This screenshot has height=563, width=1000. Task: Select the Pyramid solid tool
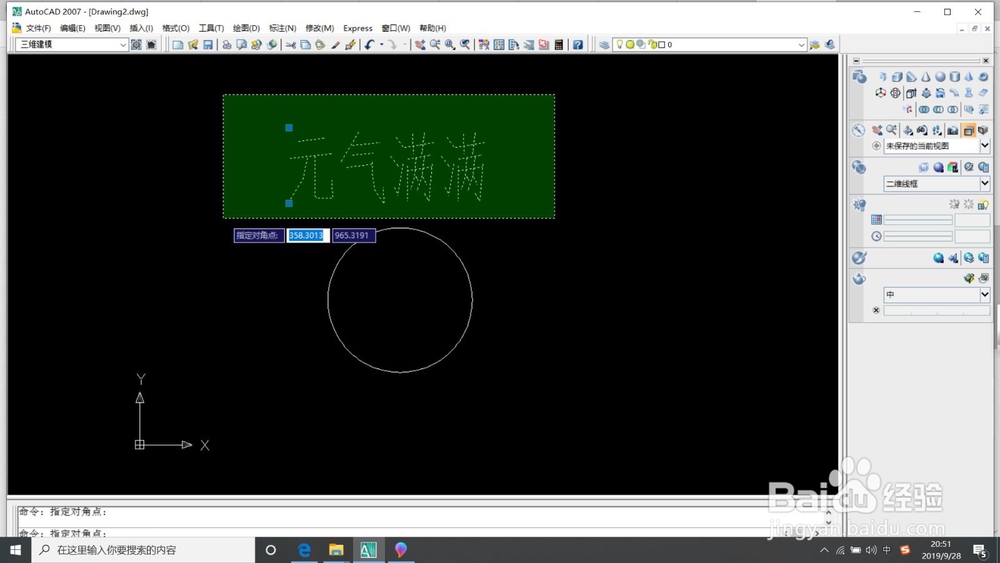click(x=969, y=77)
